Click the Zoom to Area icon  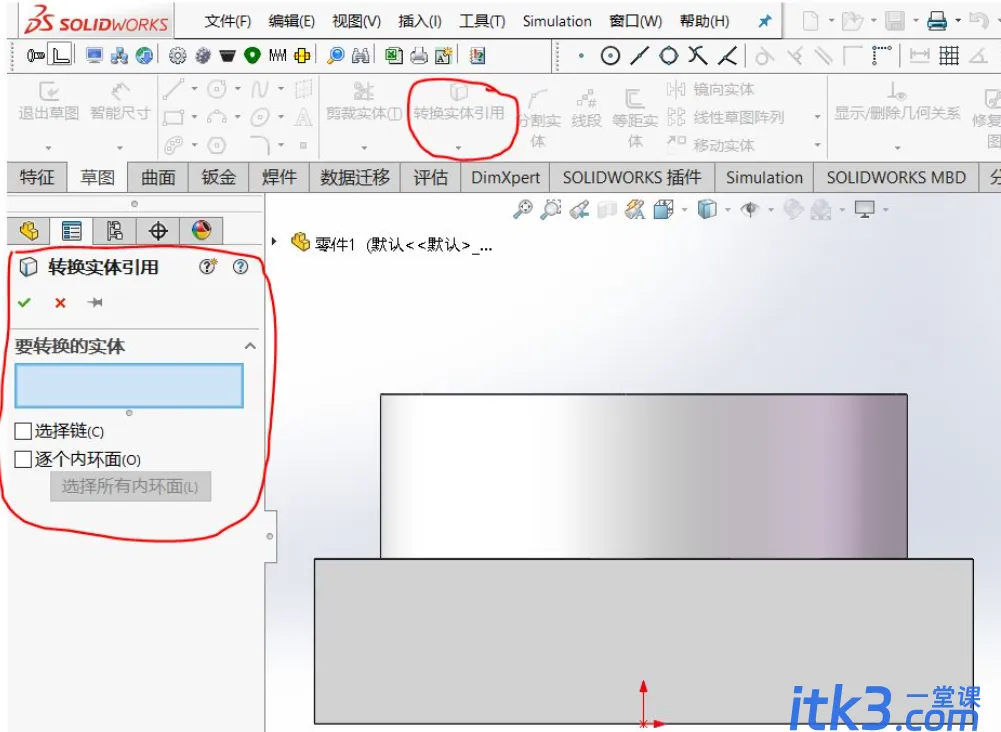(x=551, y=209)
